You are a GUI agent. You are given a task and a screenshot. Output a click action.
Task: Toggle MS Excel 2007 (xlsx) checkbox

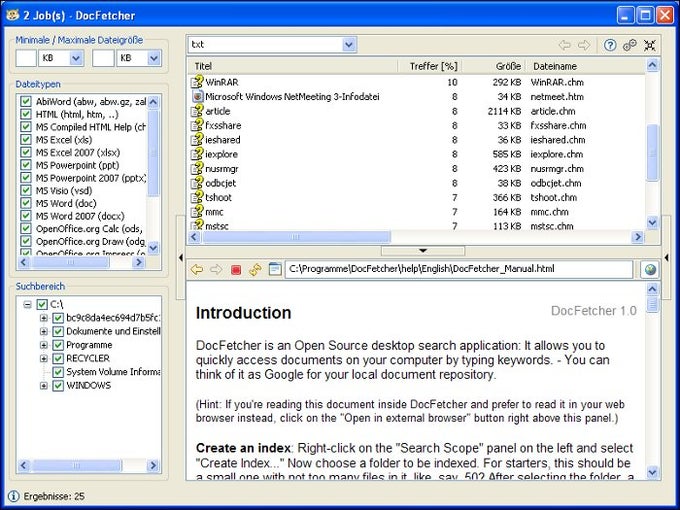point(26,152)
